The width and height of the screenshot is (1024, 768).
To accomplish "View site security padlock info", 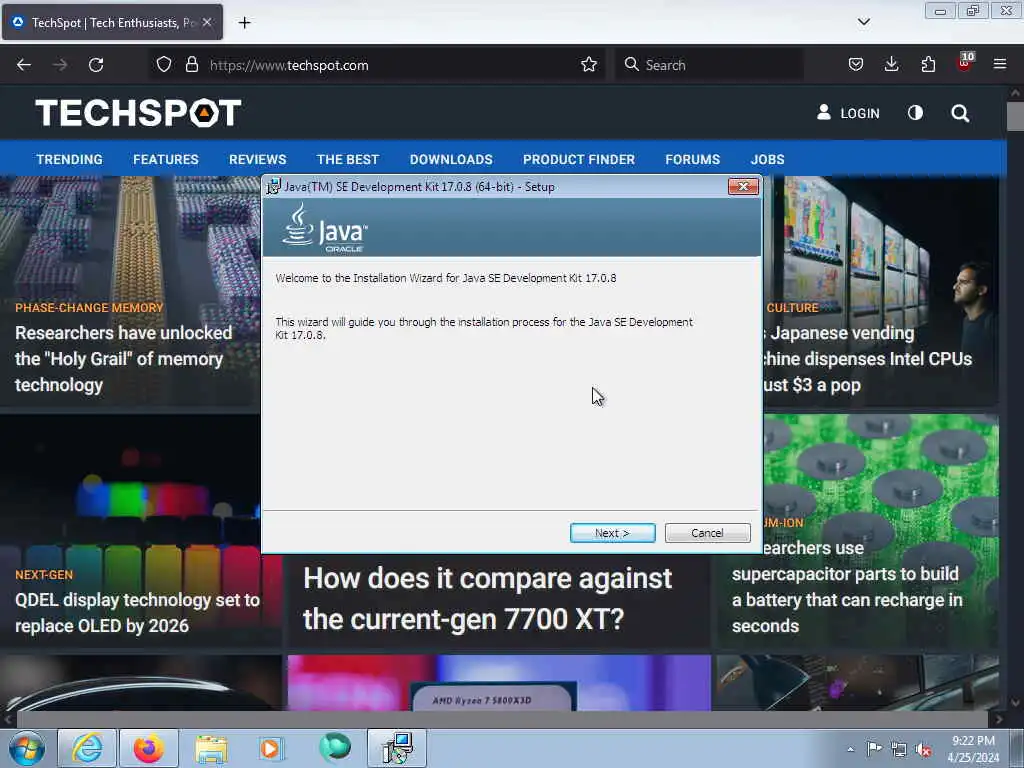I will coord(192,65).
